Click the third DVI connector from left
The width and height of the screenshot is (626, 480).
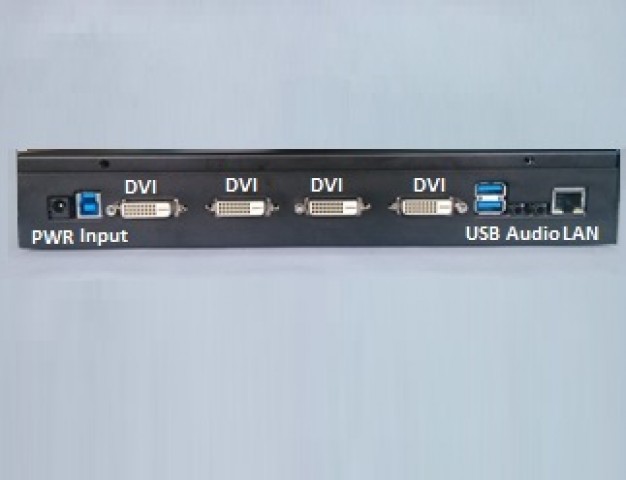tap(332, 208)
